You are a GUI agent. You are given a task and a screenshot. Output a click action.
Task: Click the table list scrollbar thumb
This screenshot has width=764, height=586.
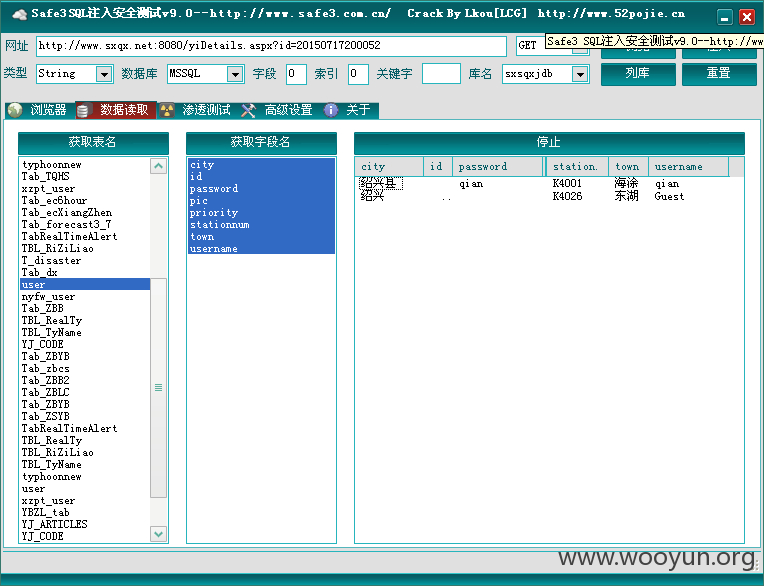click(x=158, y=388)
